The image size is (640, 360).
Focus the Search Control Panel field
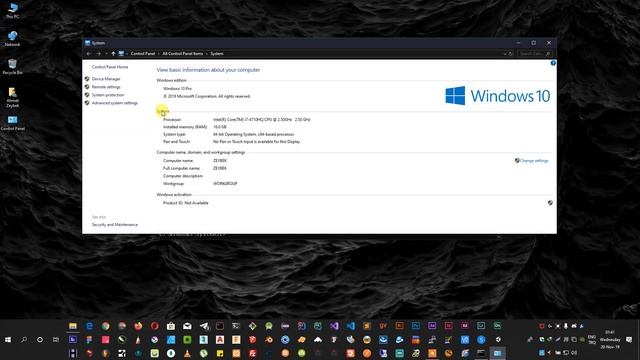[x=535, y=53]
